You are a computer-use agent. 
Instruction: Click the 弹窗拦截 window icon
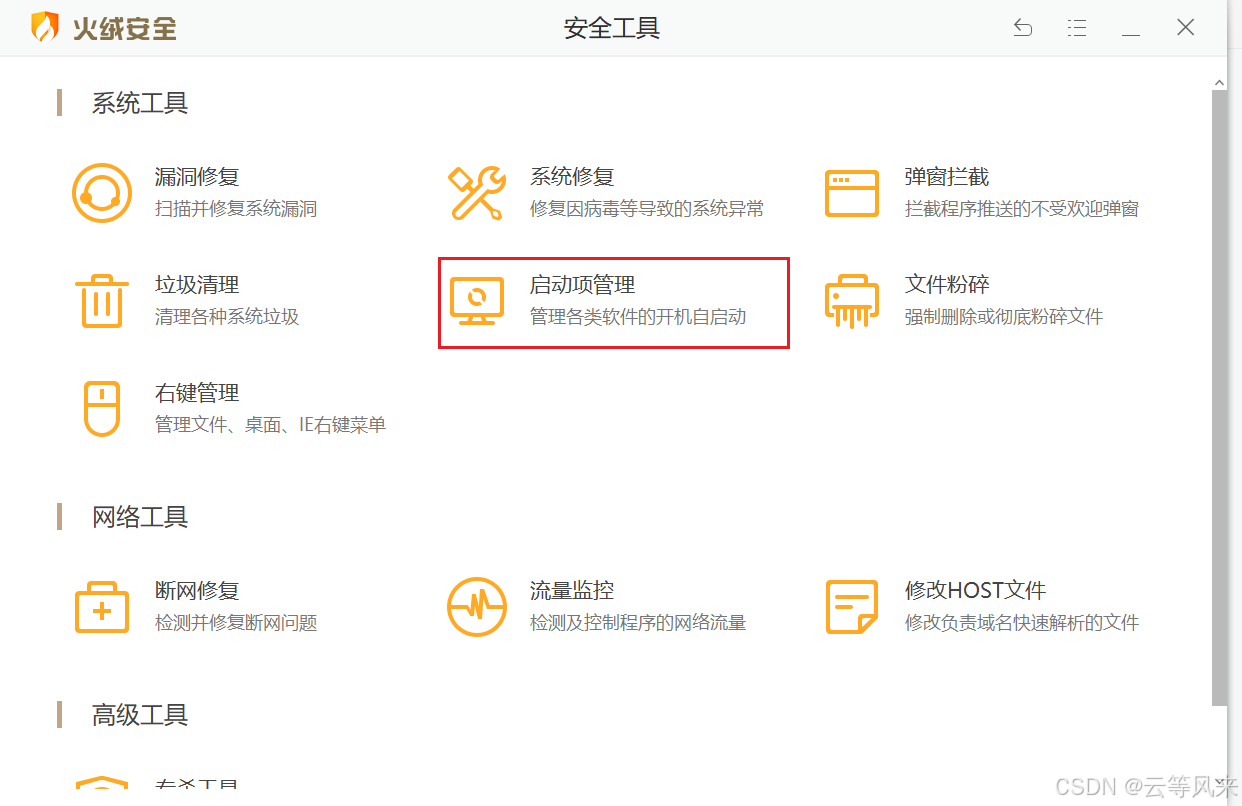pos(852,193)
